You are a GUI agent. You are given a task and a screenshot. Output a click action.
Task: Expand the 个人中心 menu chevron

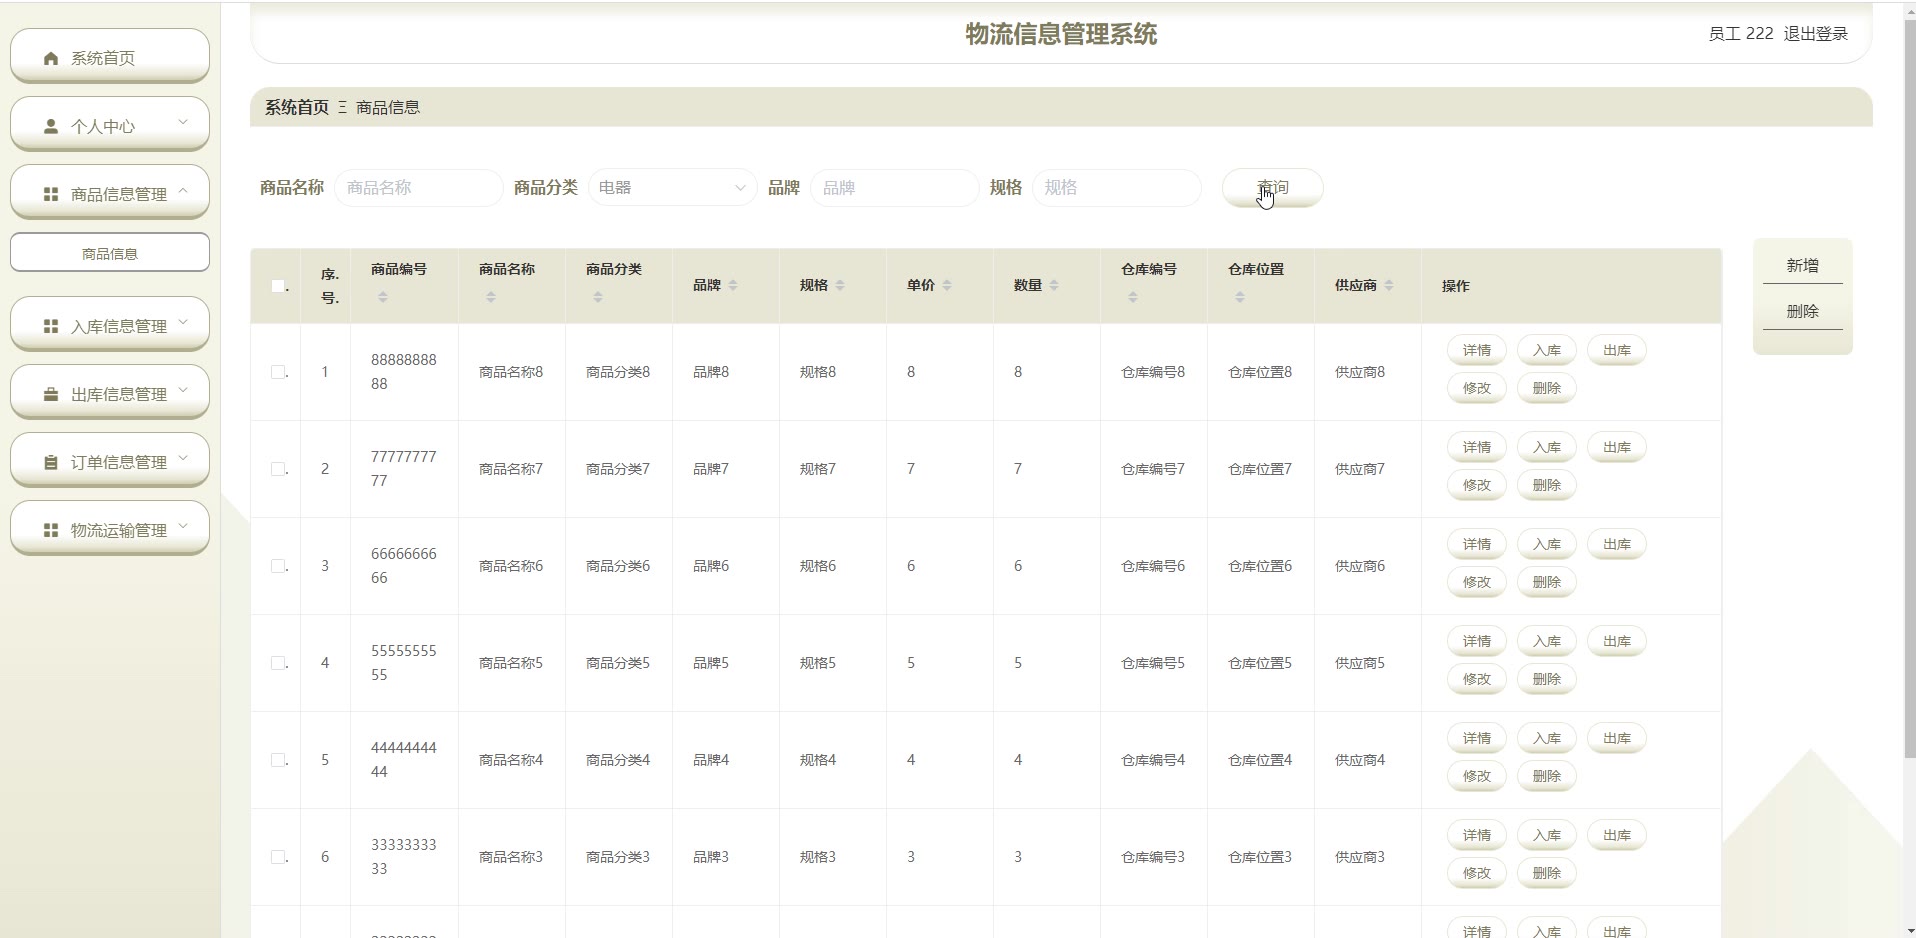(183, 123)
